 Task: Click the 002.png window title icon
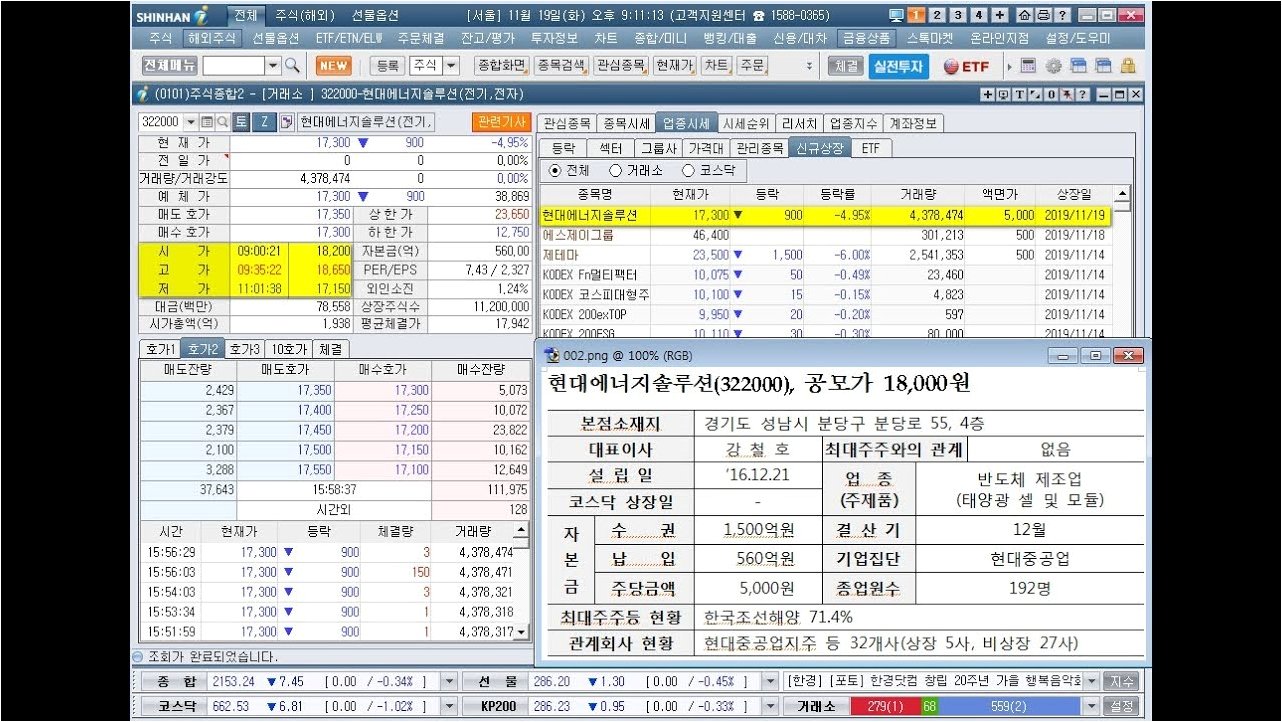click(x=551, y=355)
